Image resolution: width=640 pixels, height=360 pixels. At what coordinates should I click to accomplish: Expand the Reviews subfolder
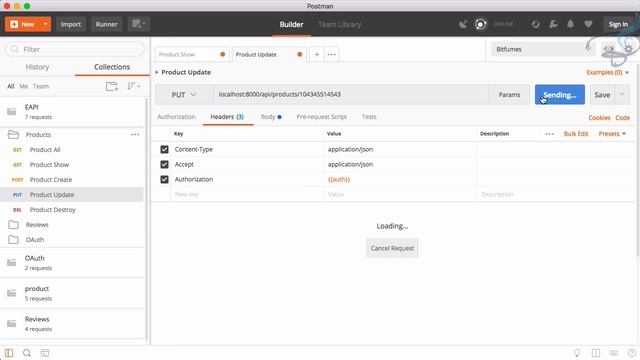(x=13, y=224)
